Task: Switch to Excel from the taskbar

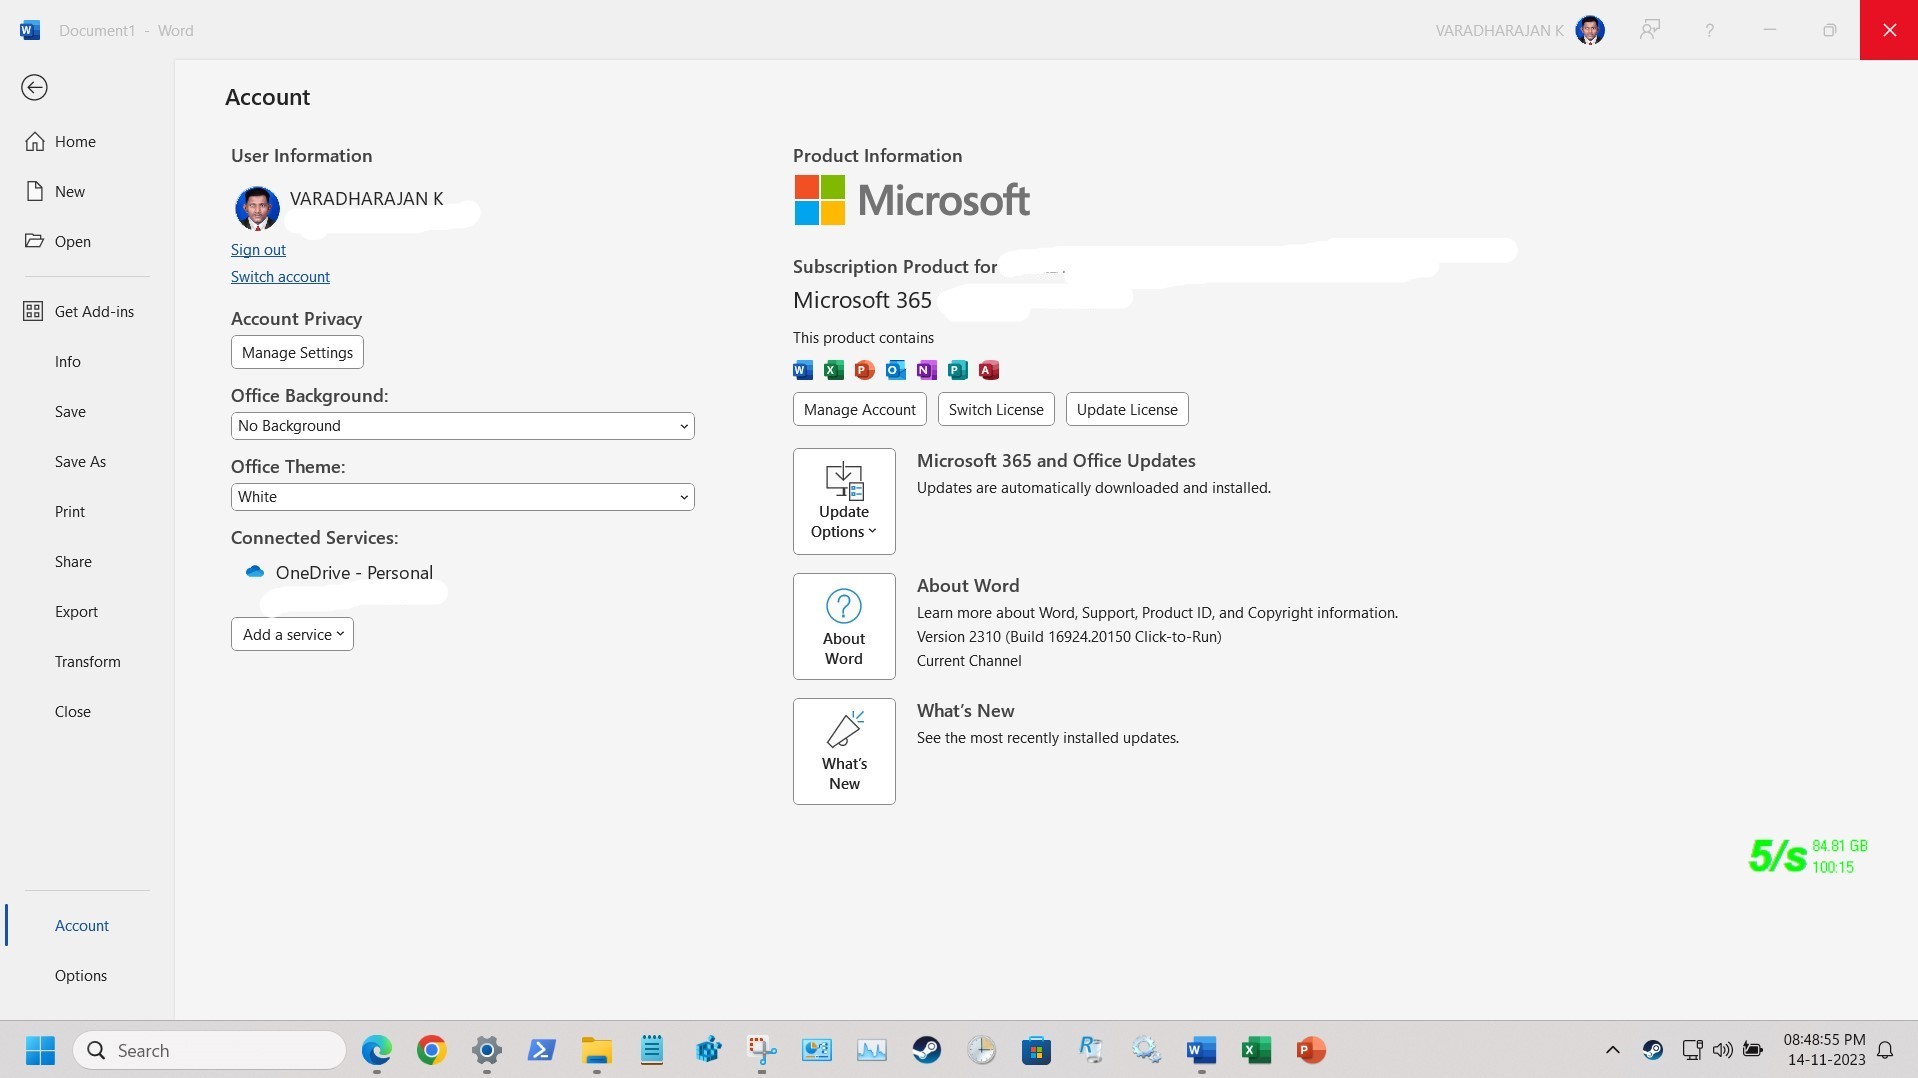Action: pos(1256,1051)
